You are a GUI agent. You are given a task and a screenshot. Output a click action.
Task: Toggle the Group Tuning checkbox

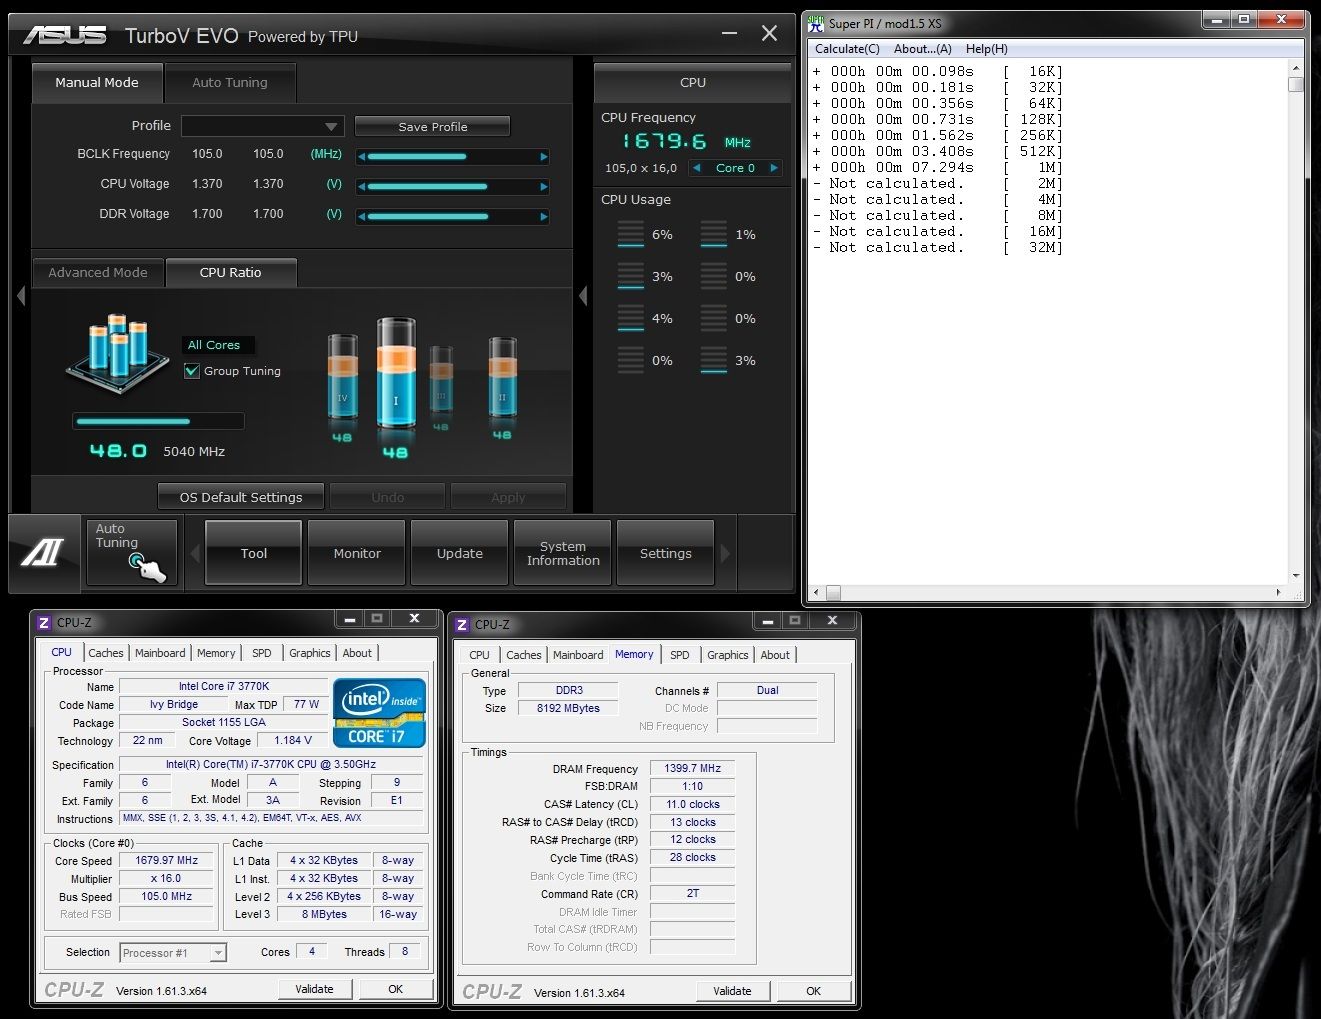192,371
